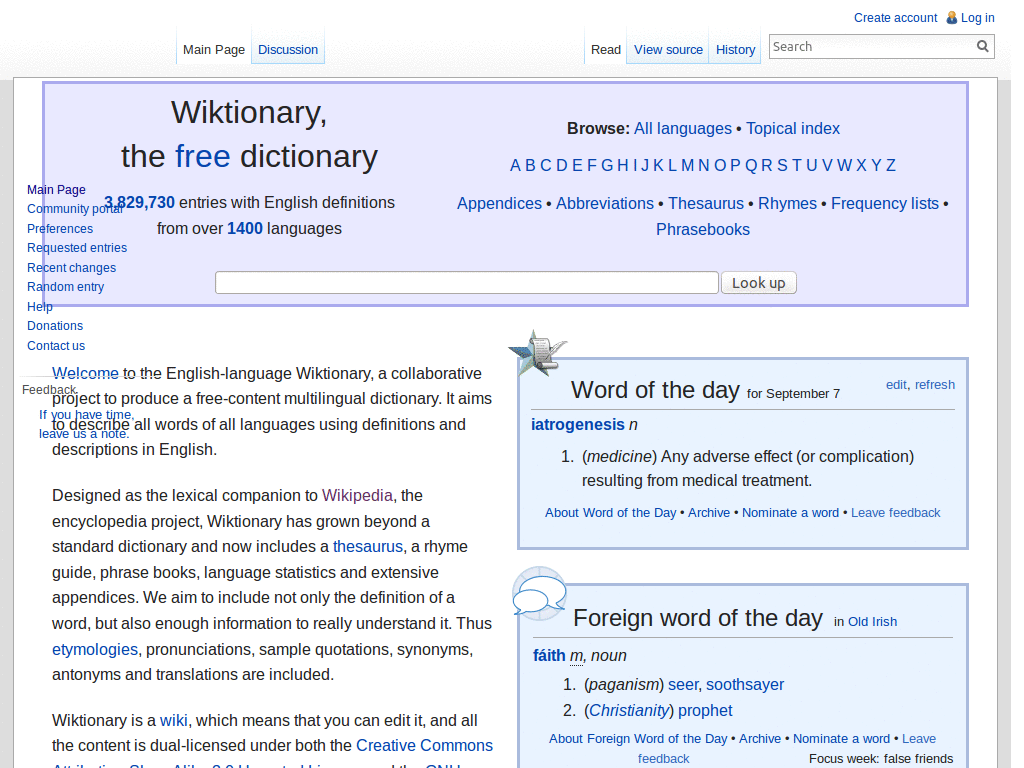Click Leave feedback for Word of the Day
Screen dimensions: 1024x768
coord(895,513)
